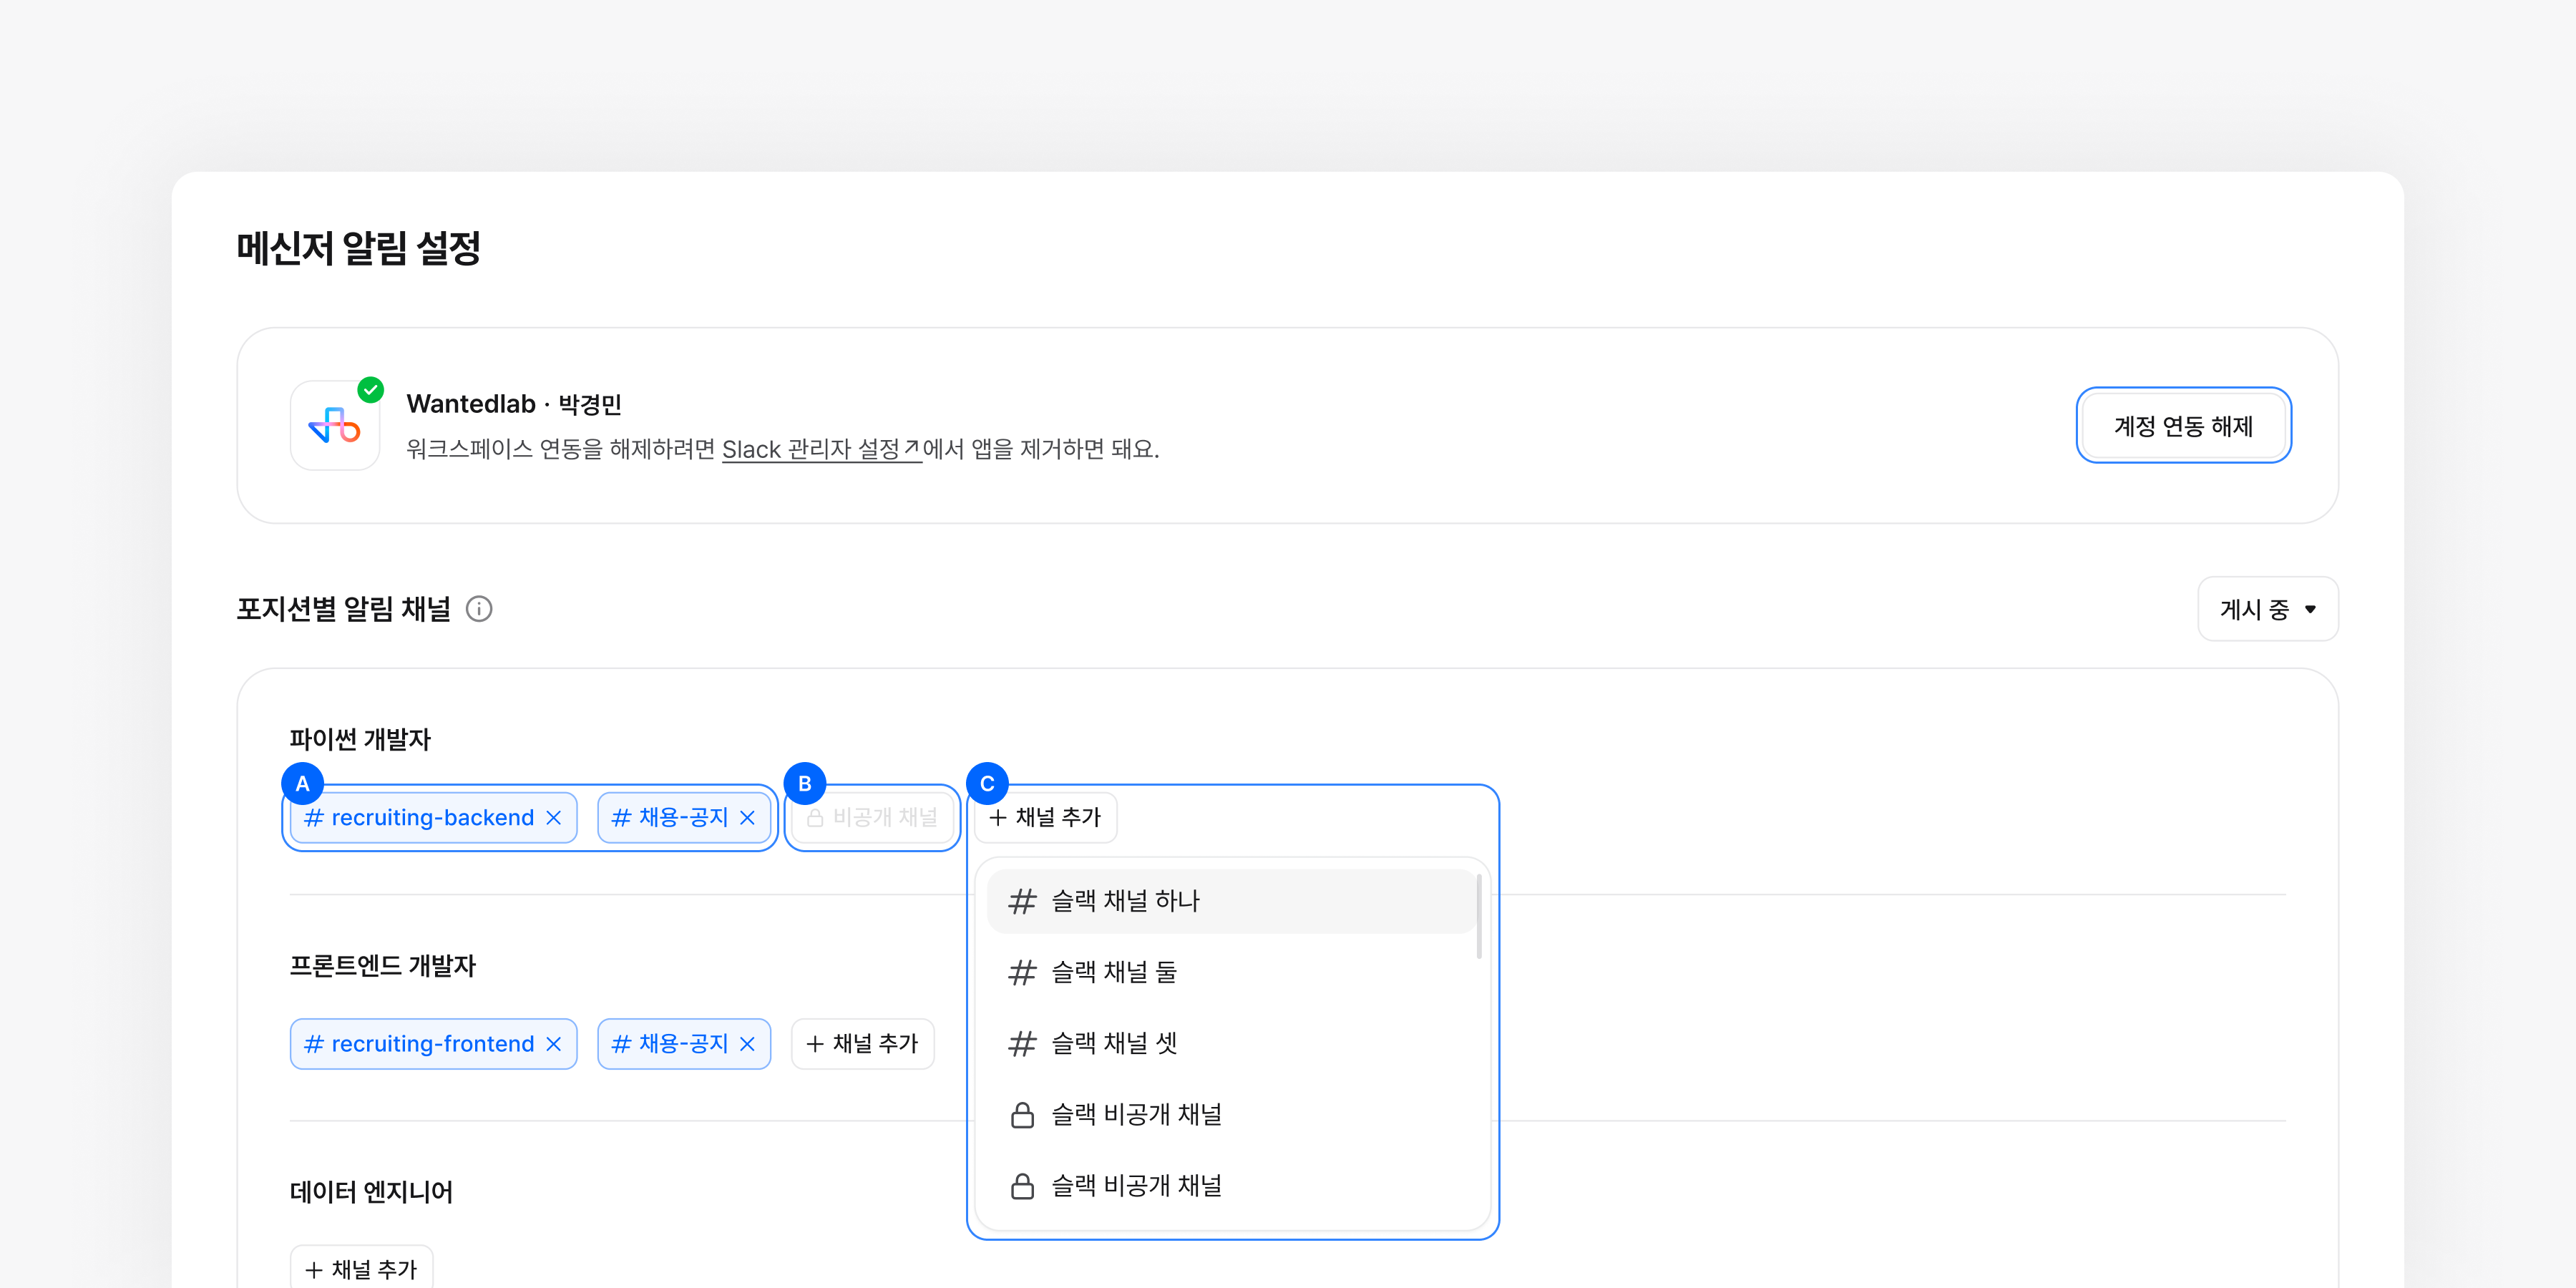
Task: Click the dropdown list scrollbar
Action: 1479,916
